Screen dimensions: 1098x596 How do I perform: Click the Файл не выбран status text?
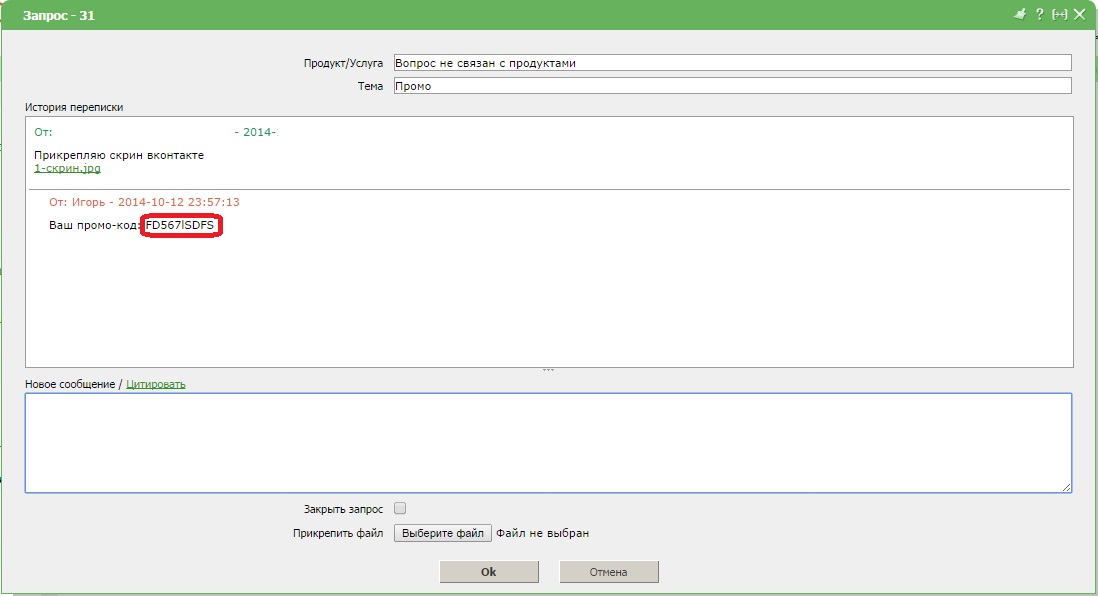tap(542, 533)
